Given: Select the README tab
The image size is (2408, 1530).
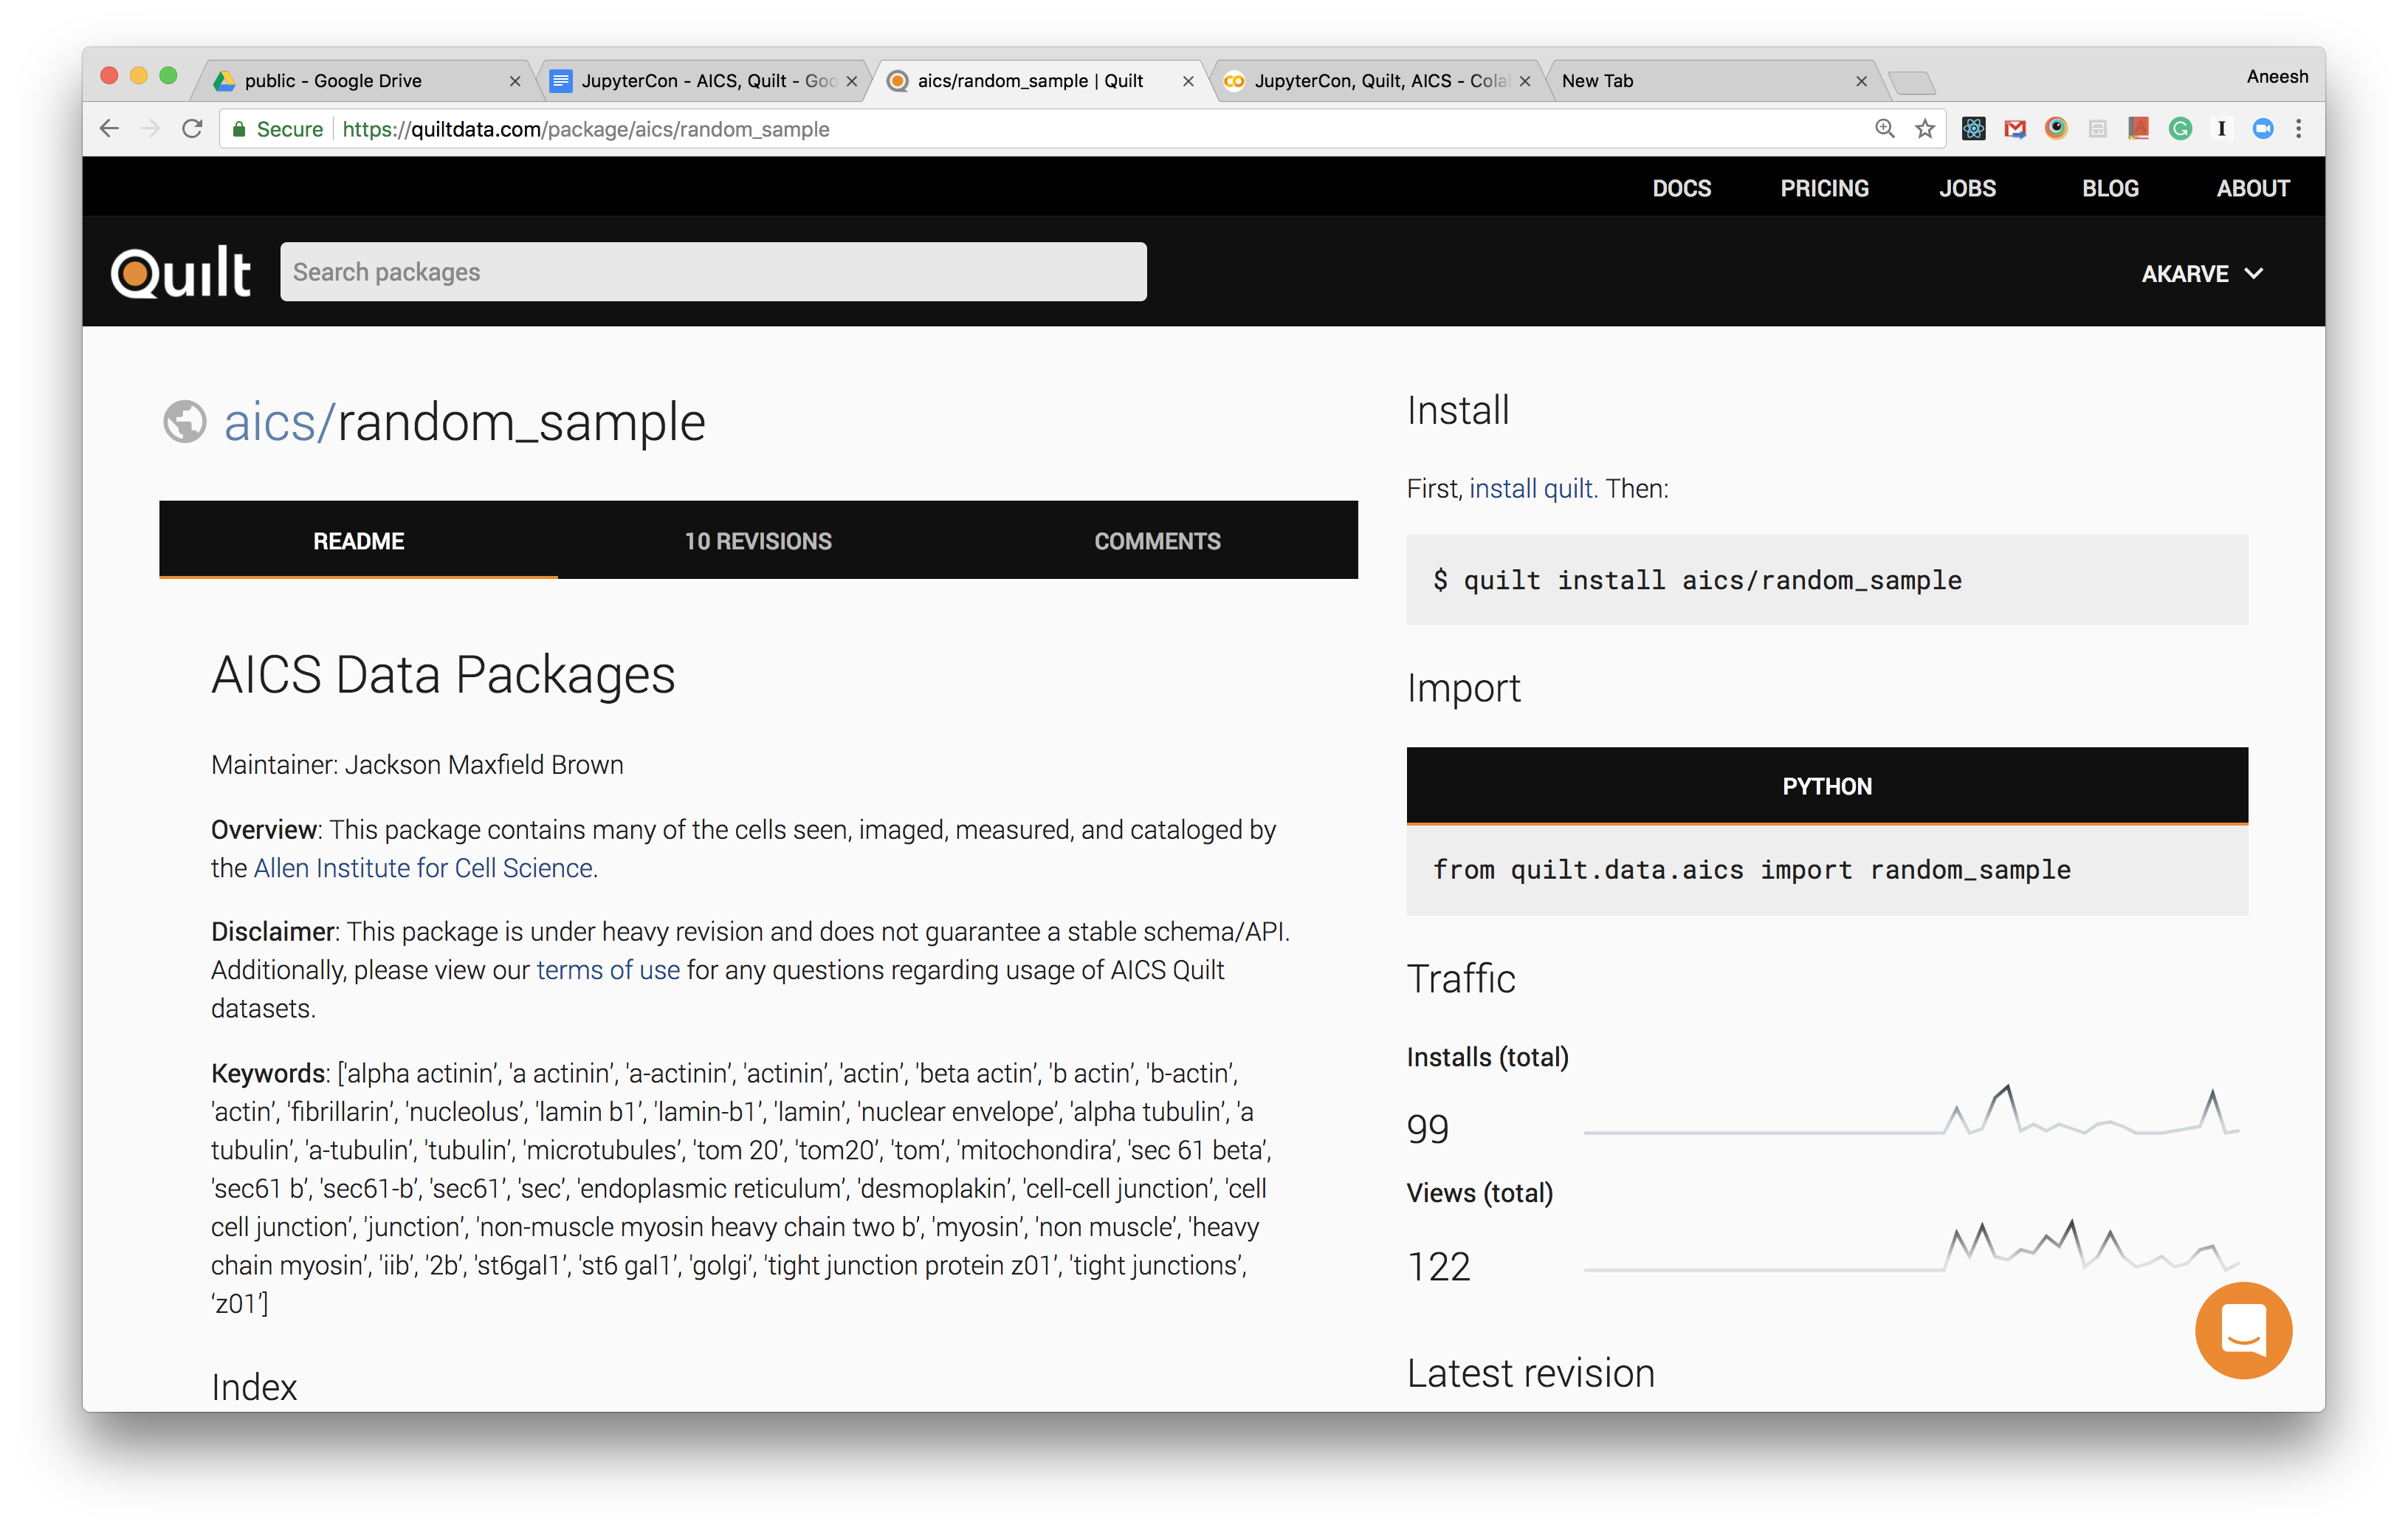Looking at the screenshot, I should (x=358, y=540).
